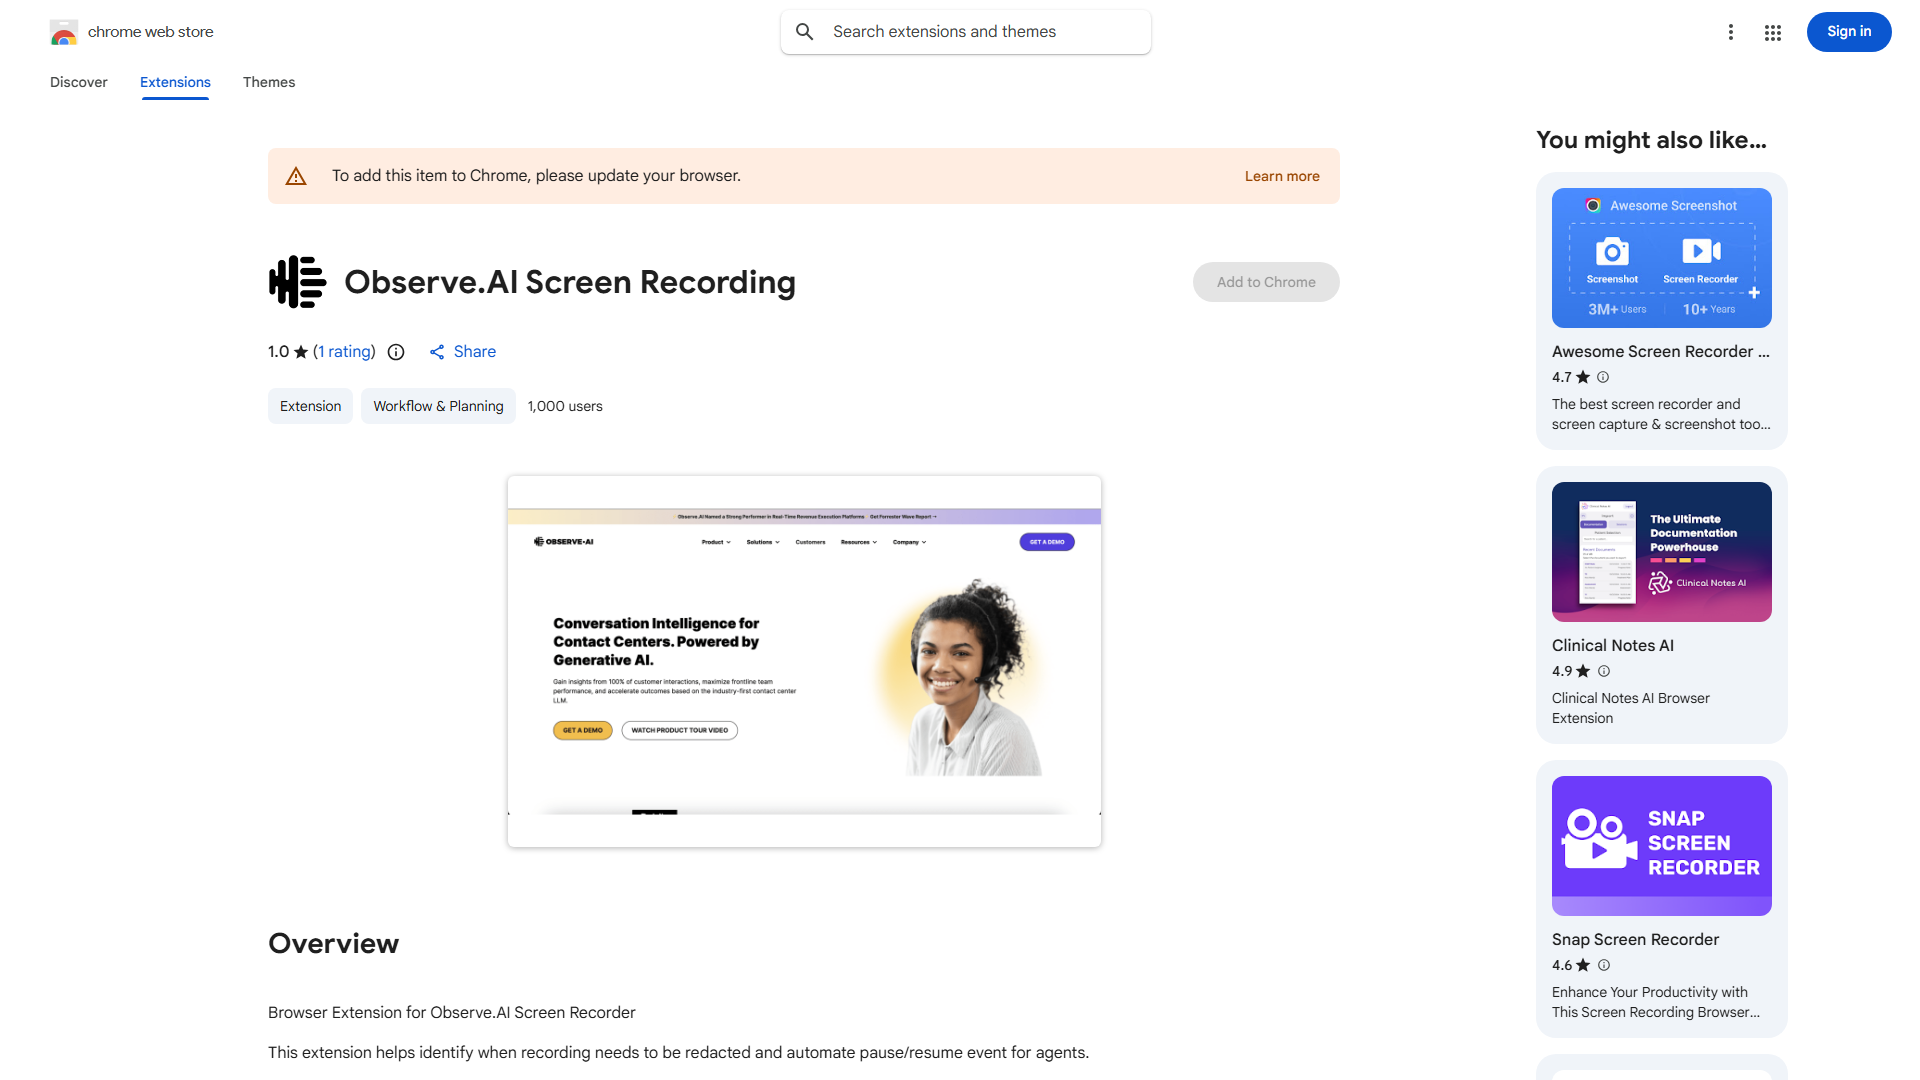
Task: Click the search magnifier icon
Action: [x=805, y=31]
